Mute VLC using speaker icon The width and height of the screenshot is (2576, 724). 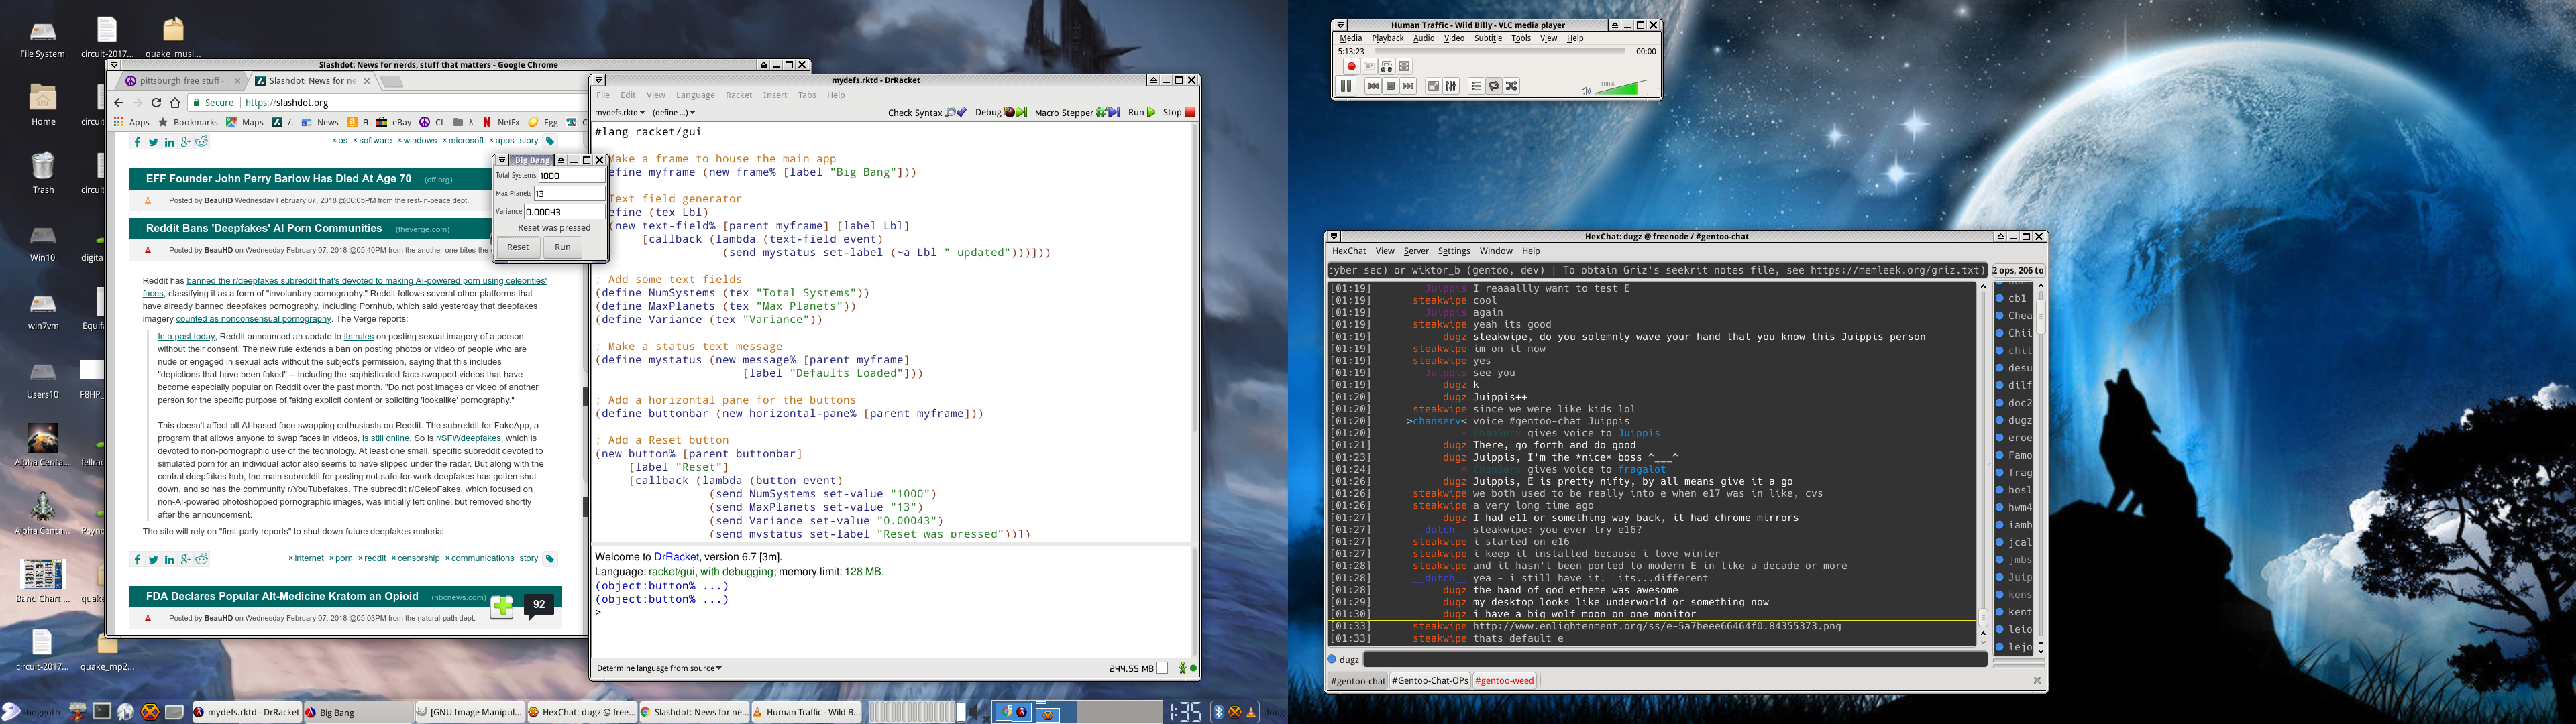1586,91
